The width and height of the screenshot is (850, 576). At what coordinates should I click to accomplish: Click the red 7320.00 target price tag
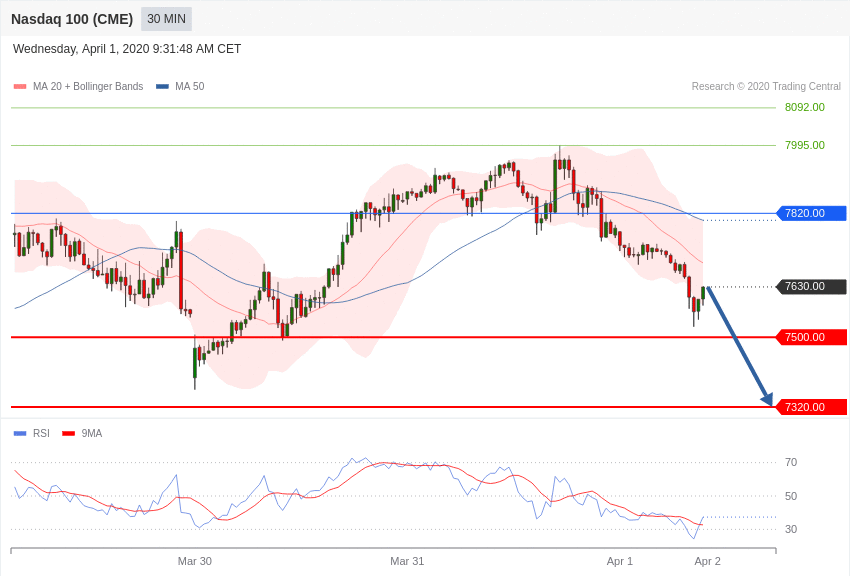(x=812, y=407)
